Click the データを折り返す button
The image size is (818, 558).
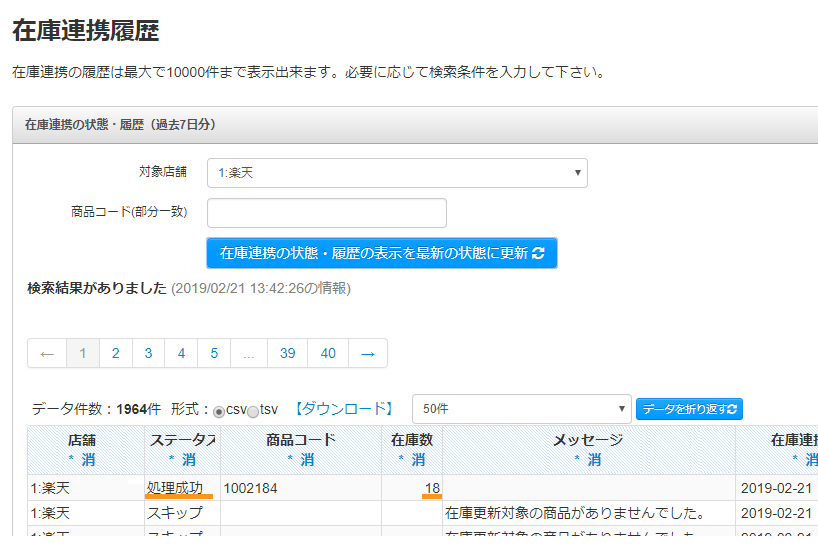click(689, 409)
